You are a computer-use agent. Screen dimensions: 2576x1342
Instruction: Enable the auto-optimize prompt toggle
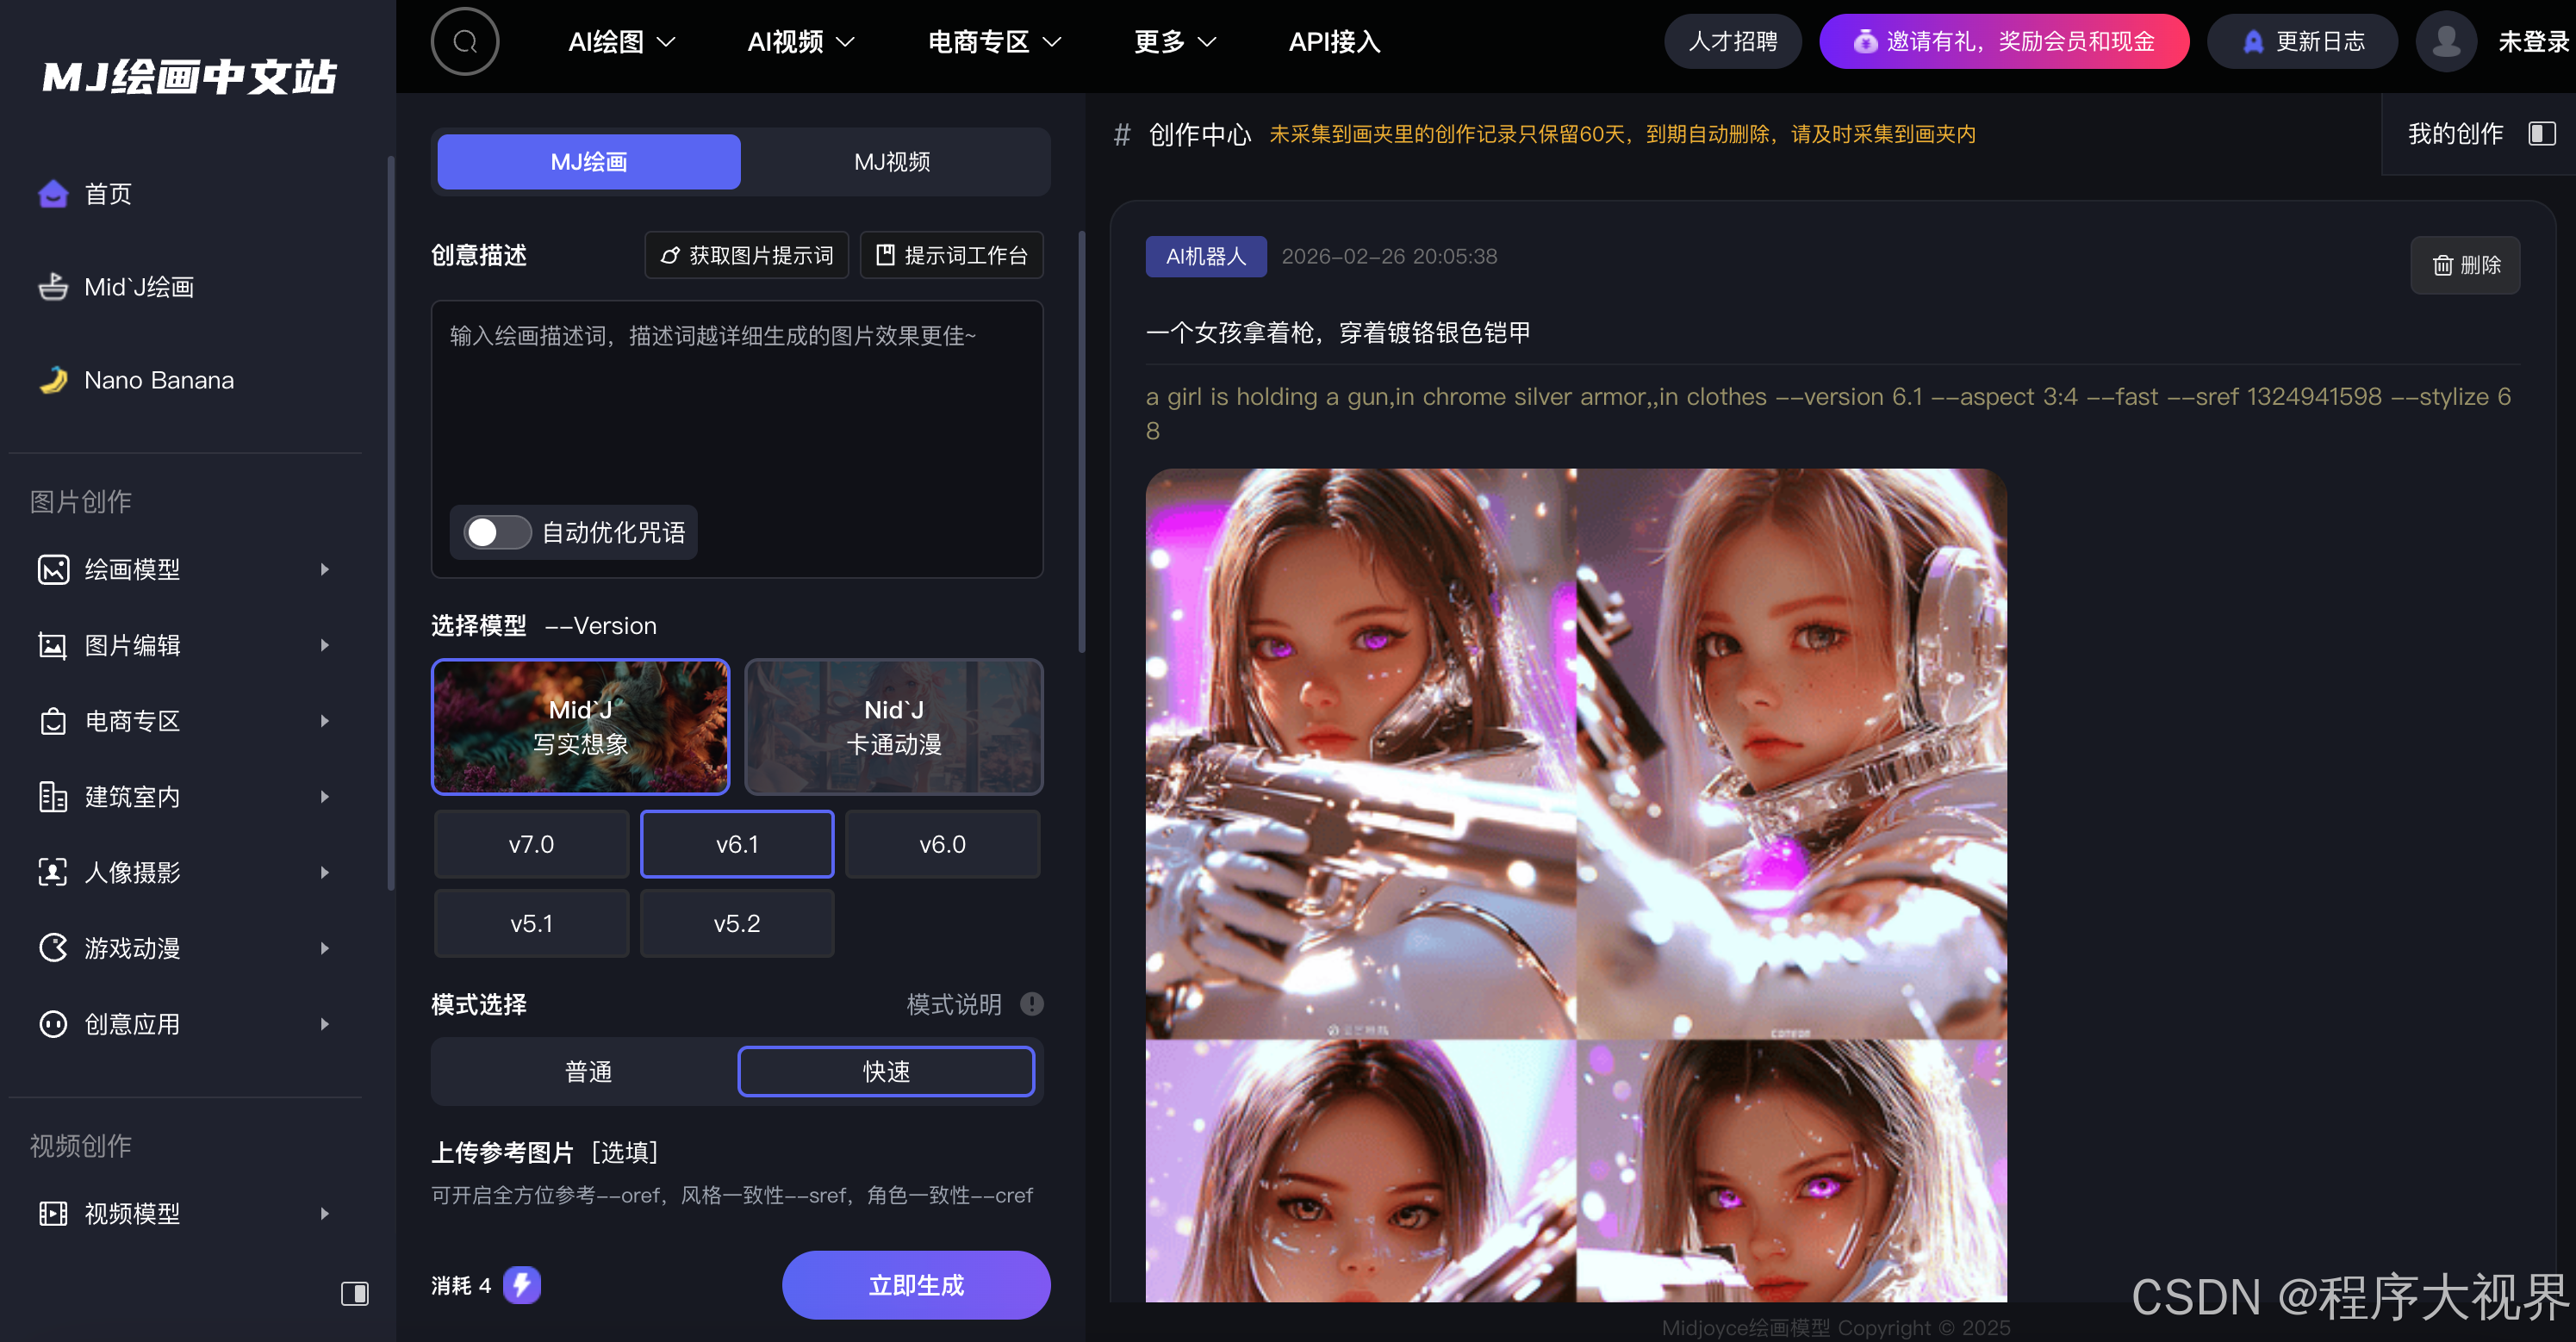click(496, 532)
